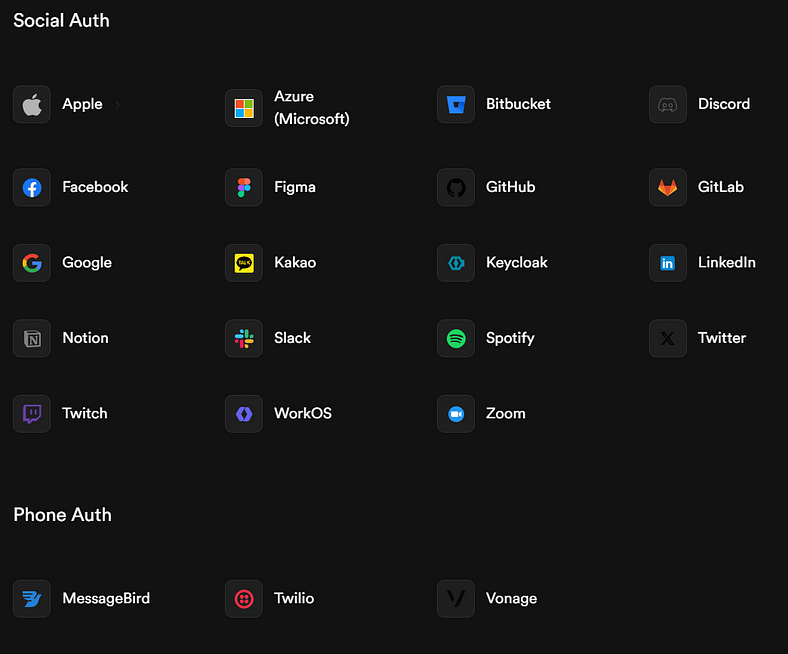Click the Notion logo icon

click(32, 338)
